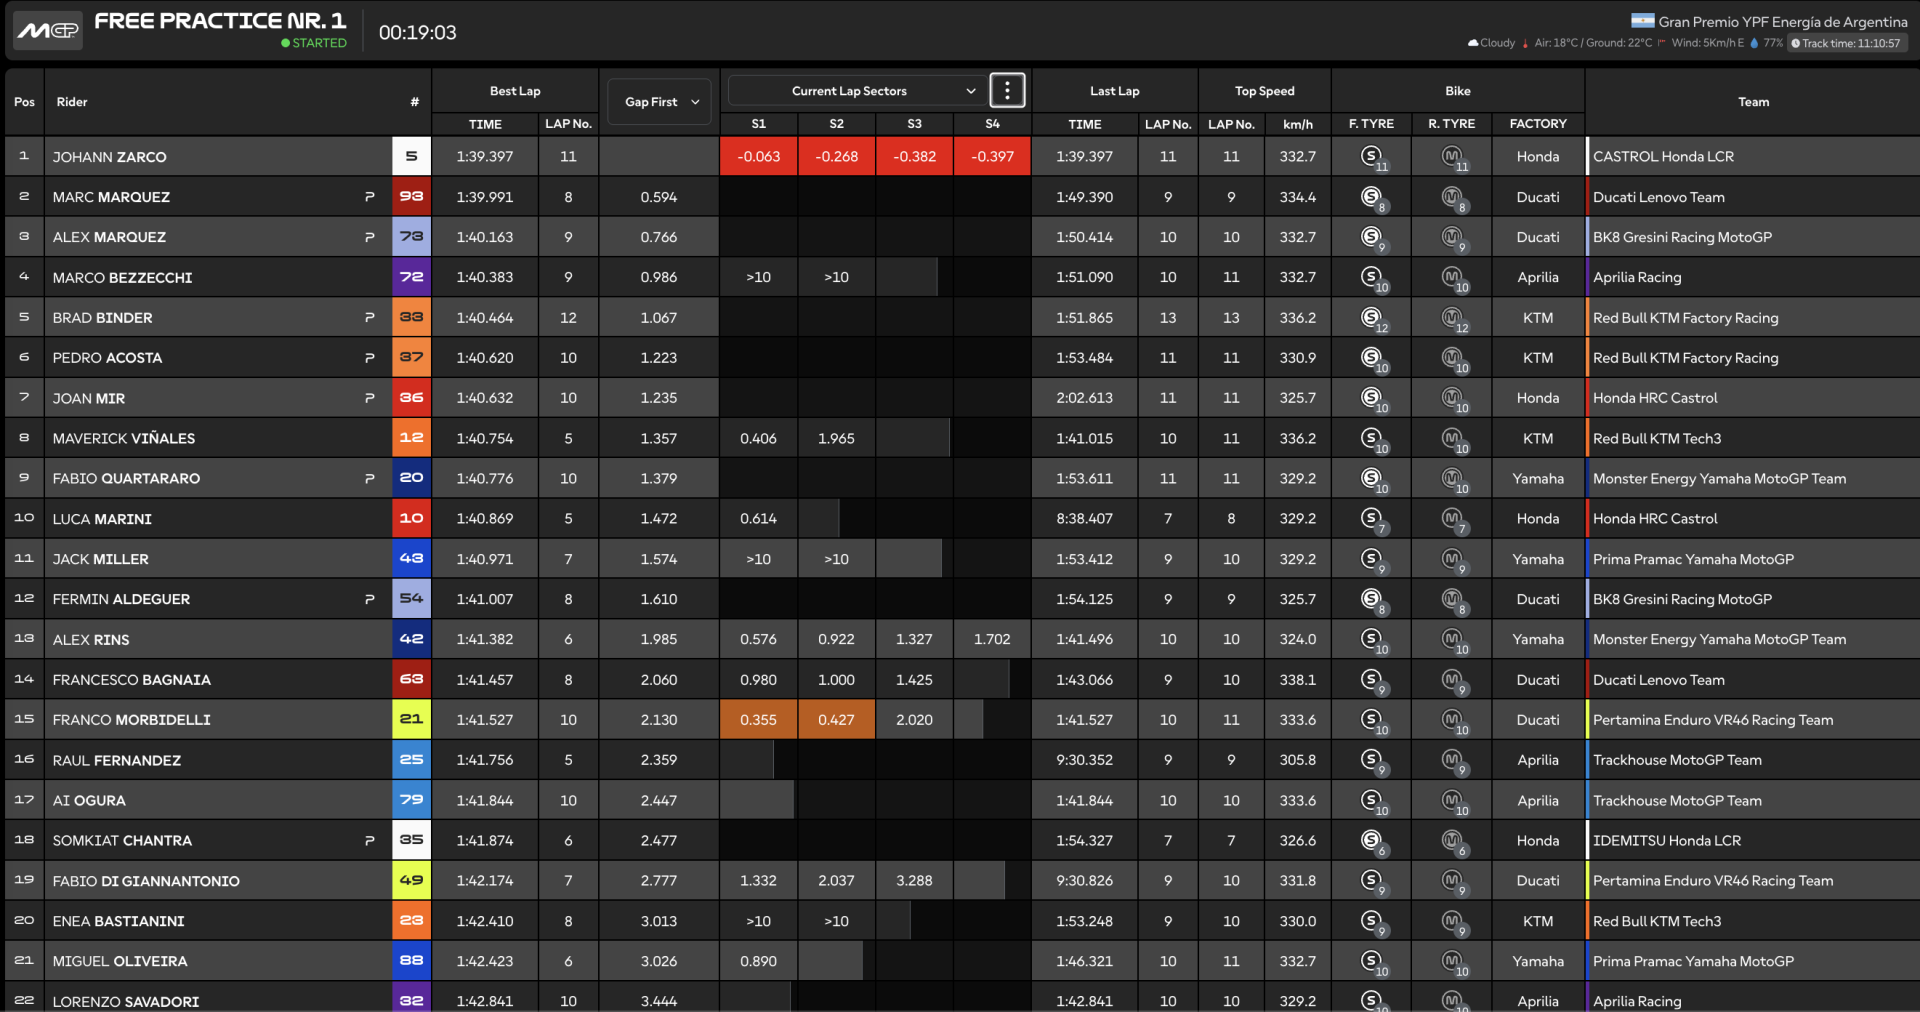
Task: Click Pedro Acosta's front tyre icon
Action: coord(1372,358)
